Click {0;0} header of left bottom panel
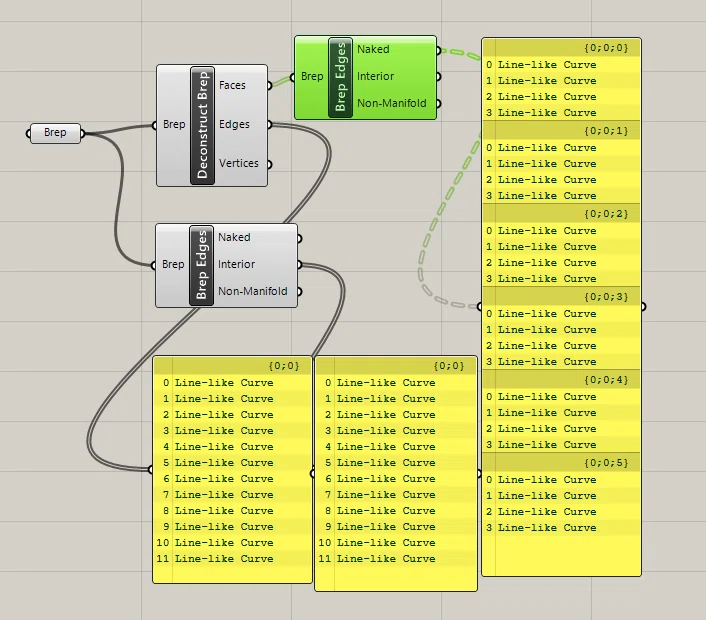 [x=233, y=366]
